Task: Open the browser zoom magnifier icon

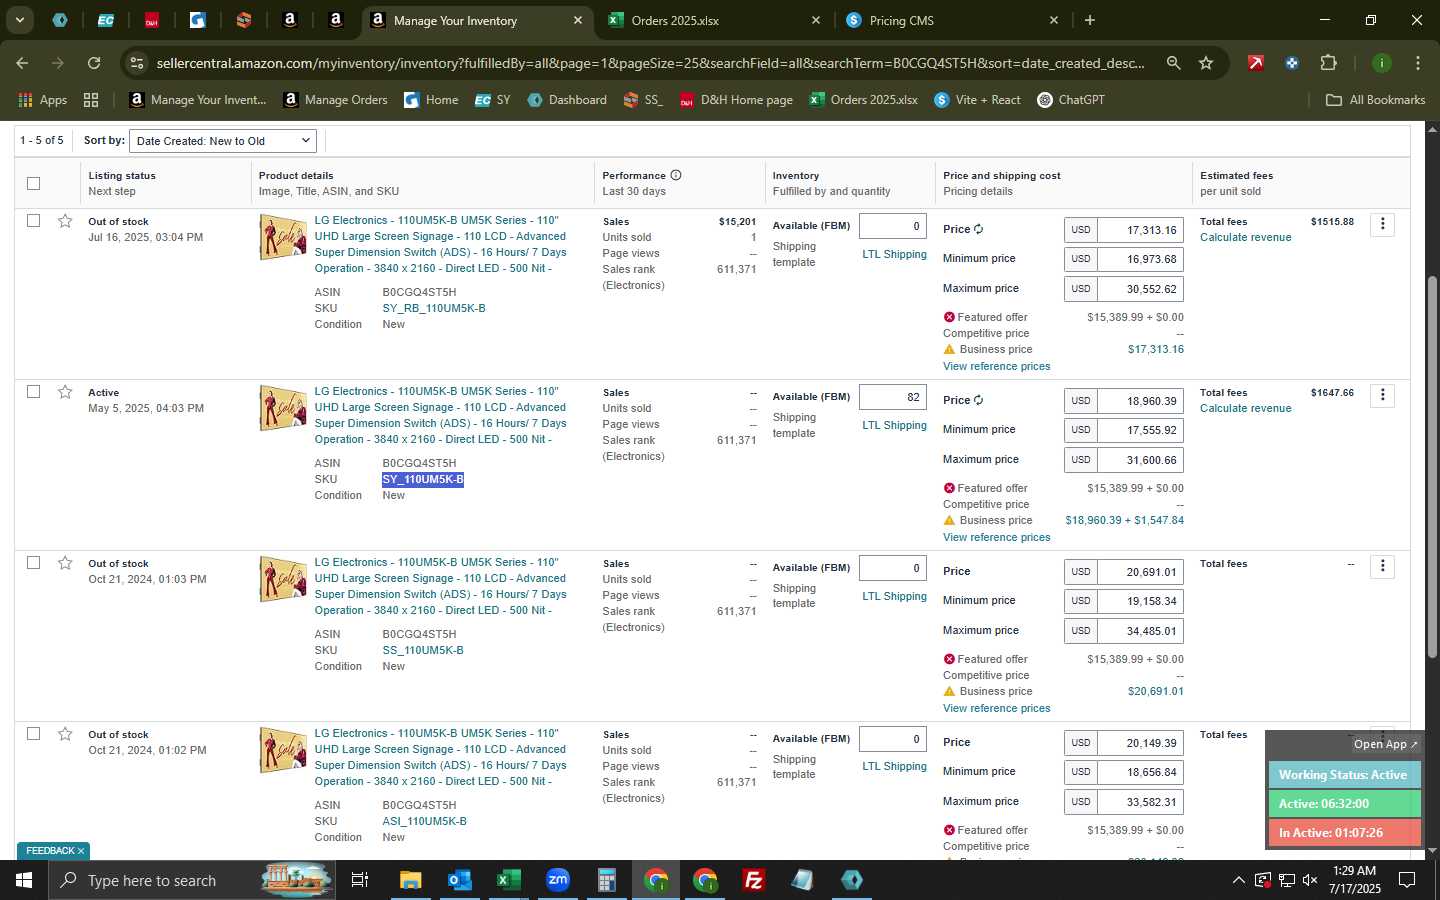Action: pos(1173,63)
